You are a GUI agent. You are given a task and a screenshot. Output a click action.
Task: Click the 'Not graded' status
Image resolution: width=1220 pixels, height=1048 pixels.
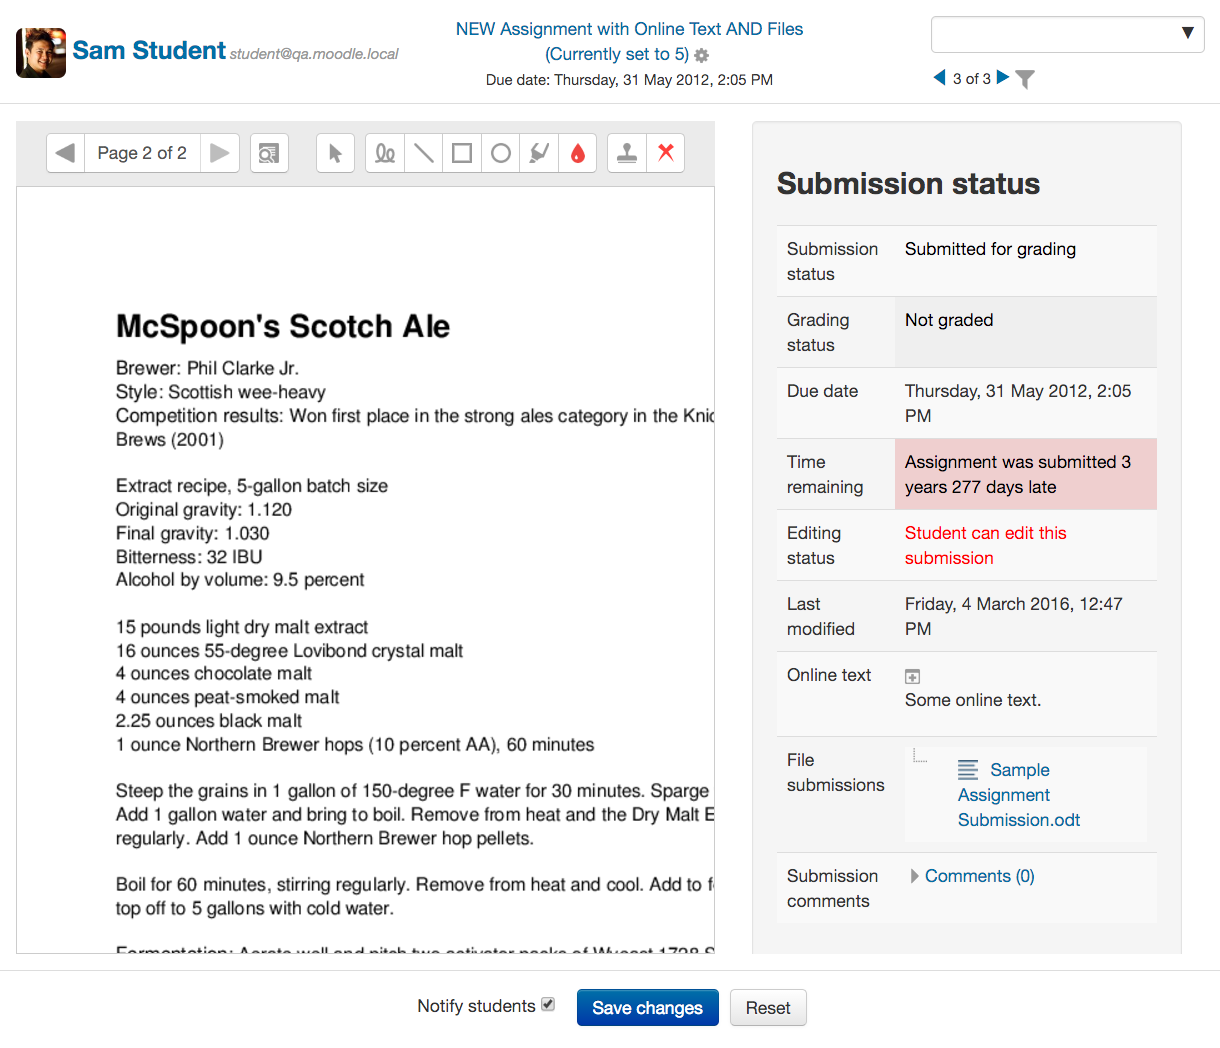(x=949, y=320)
